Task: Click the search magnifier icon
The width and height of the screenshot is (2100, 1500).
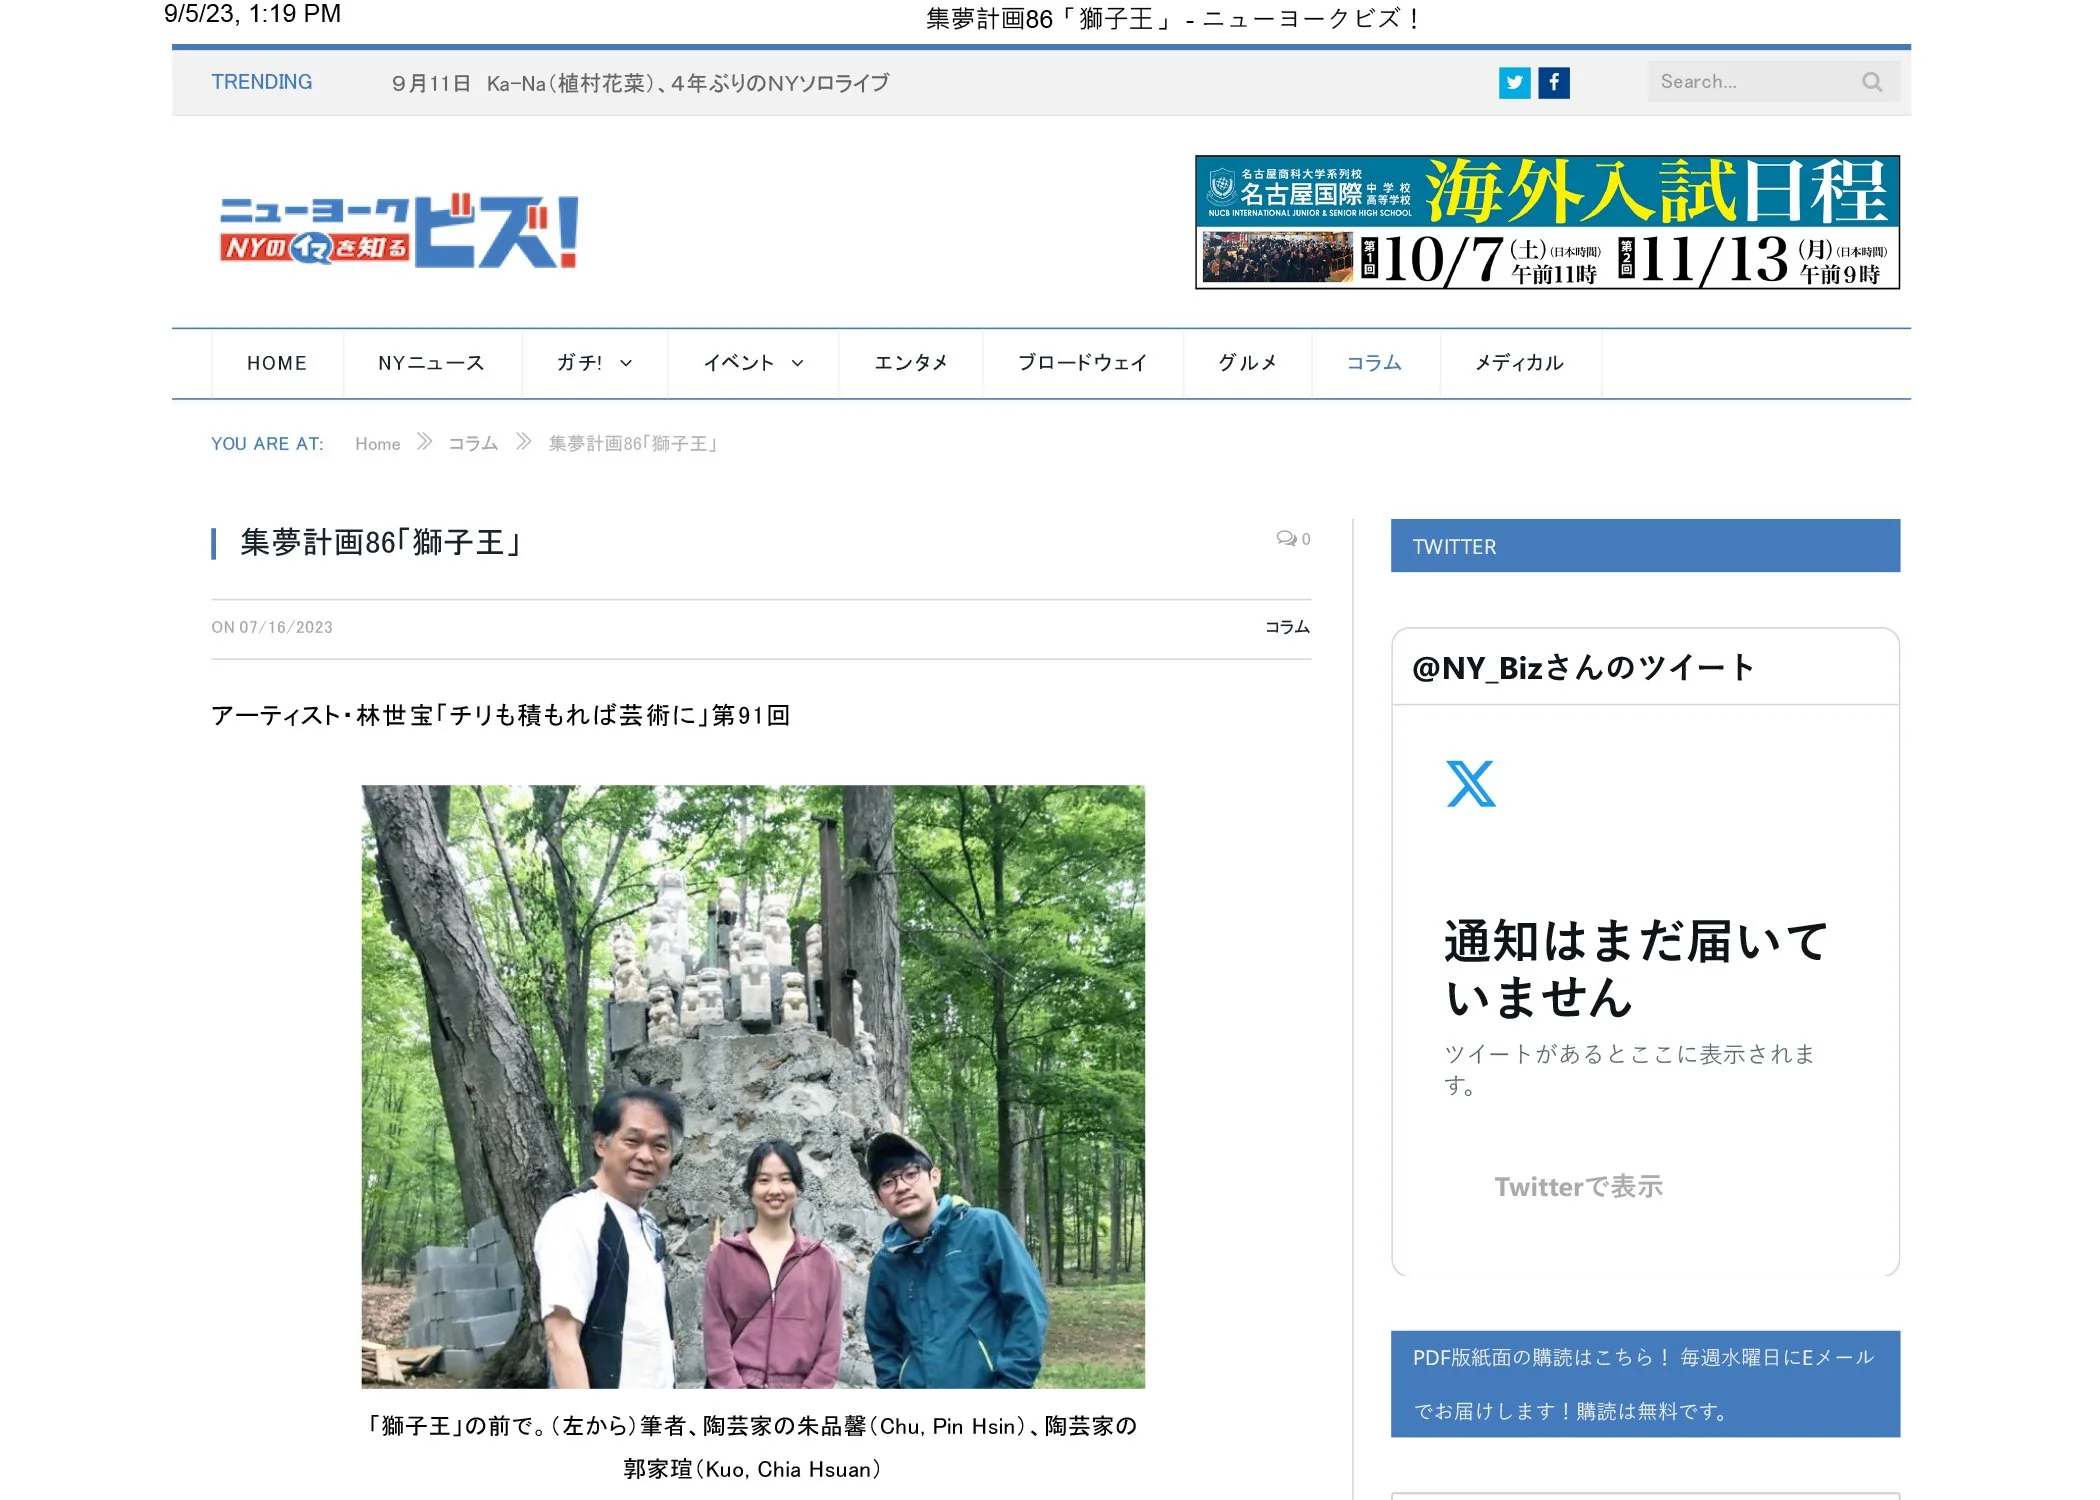Action: coord(1871,83)
